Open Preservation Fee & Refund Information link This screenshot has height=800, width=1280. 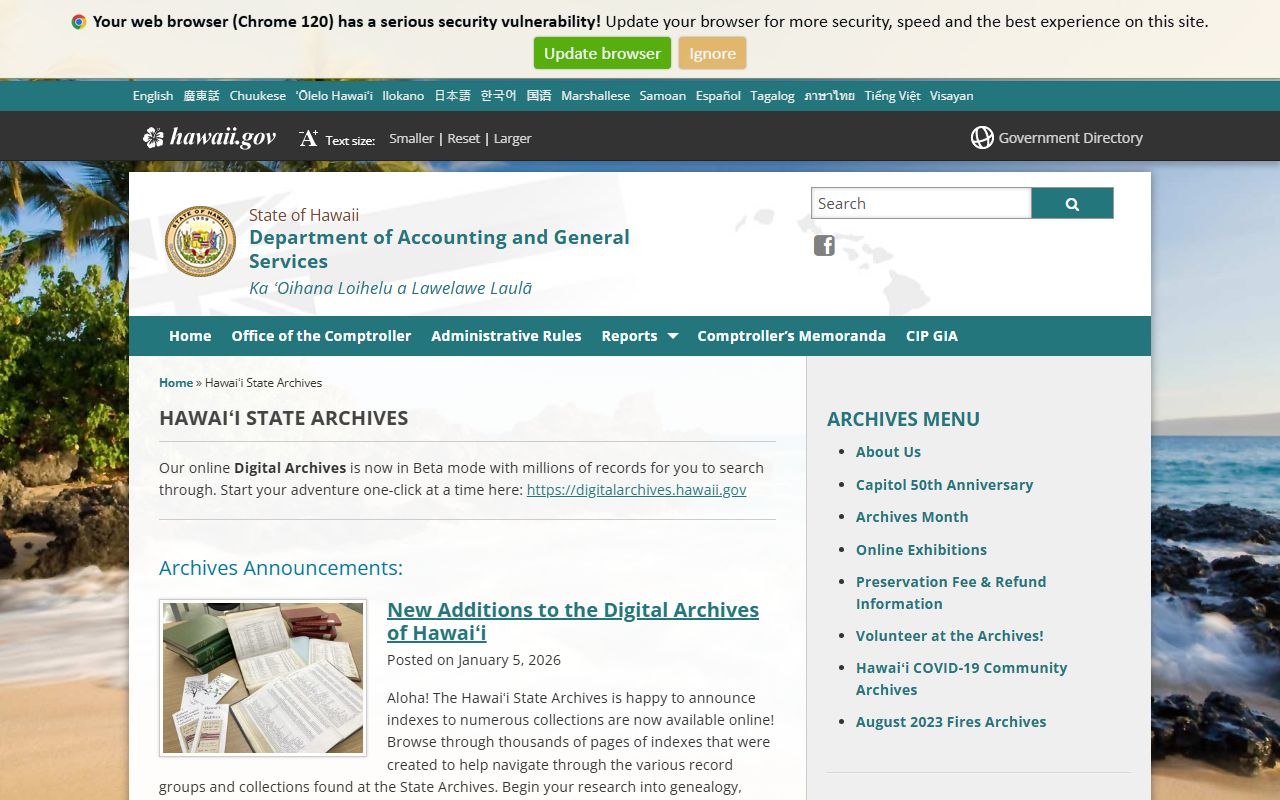tap(951, 593)
